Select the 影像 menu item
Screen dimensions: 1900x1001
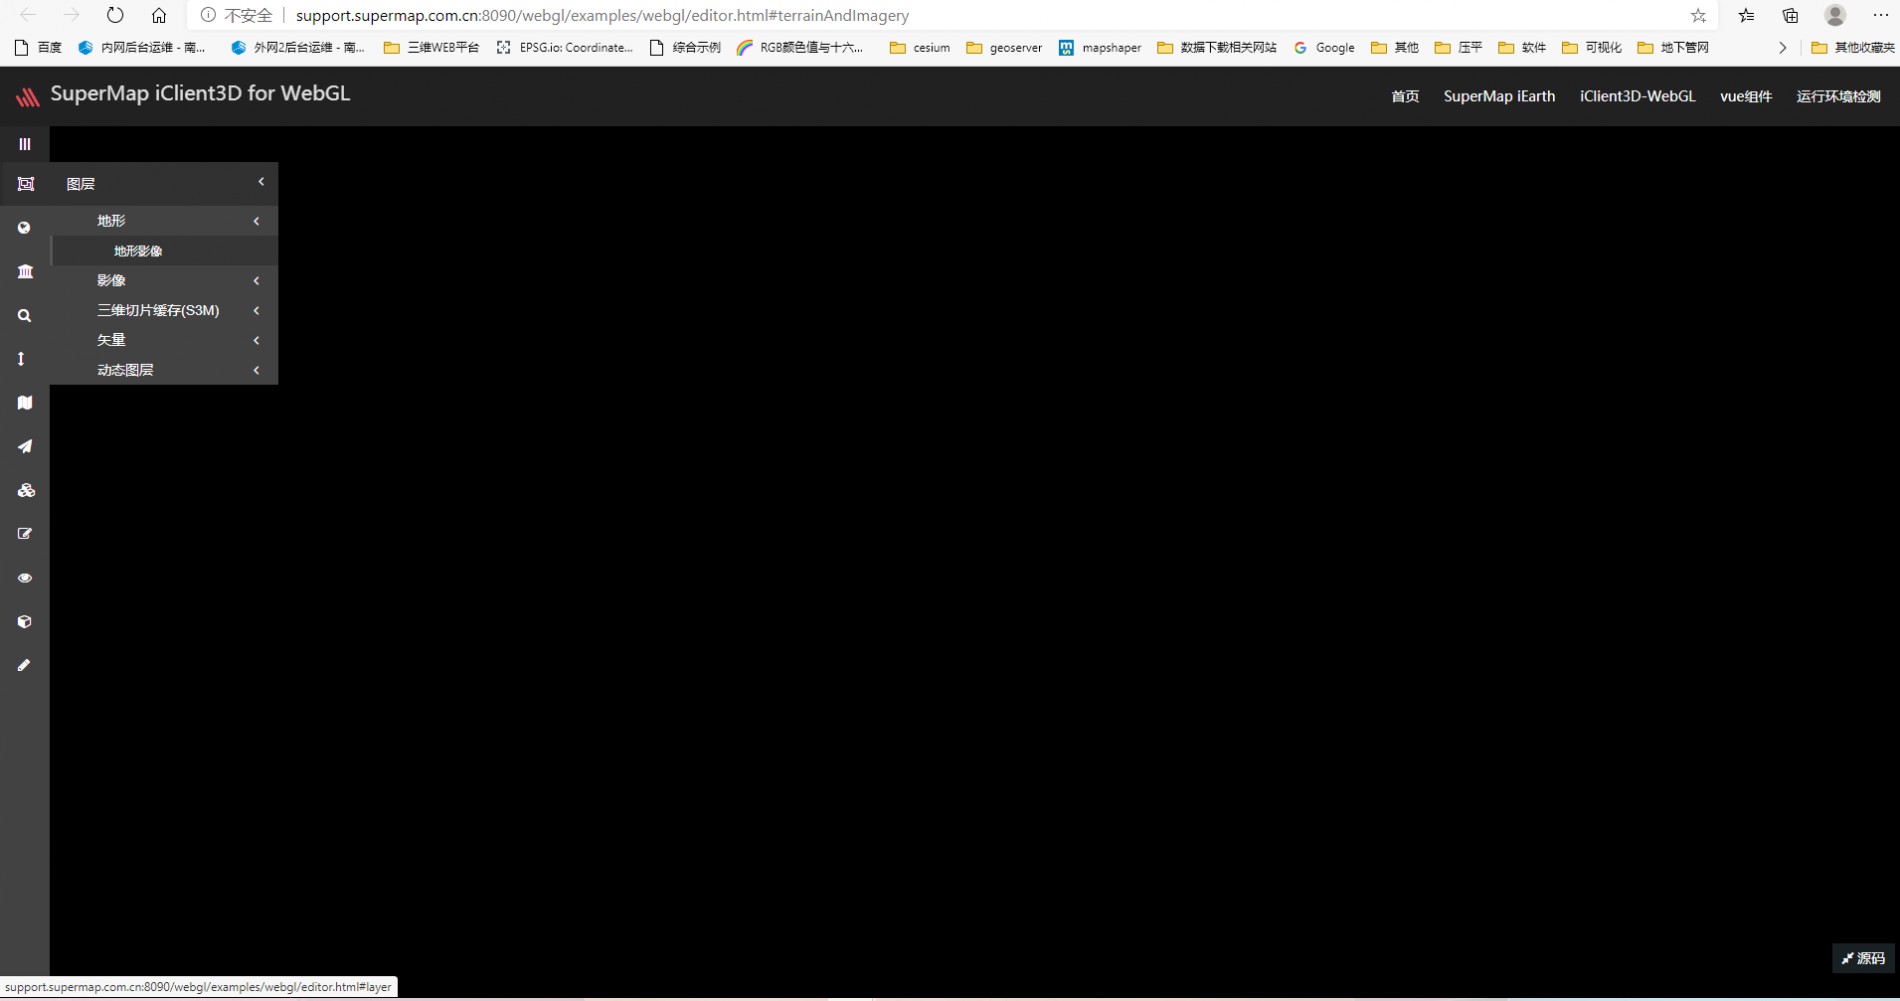[x=164, y=281]
